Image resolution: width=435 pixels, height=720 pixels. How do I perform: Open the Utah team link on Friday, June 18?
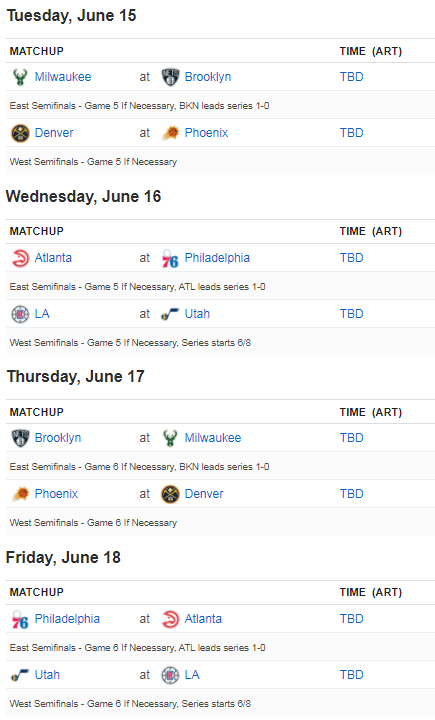47,675
